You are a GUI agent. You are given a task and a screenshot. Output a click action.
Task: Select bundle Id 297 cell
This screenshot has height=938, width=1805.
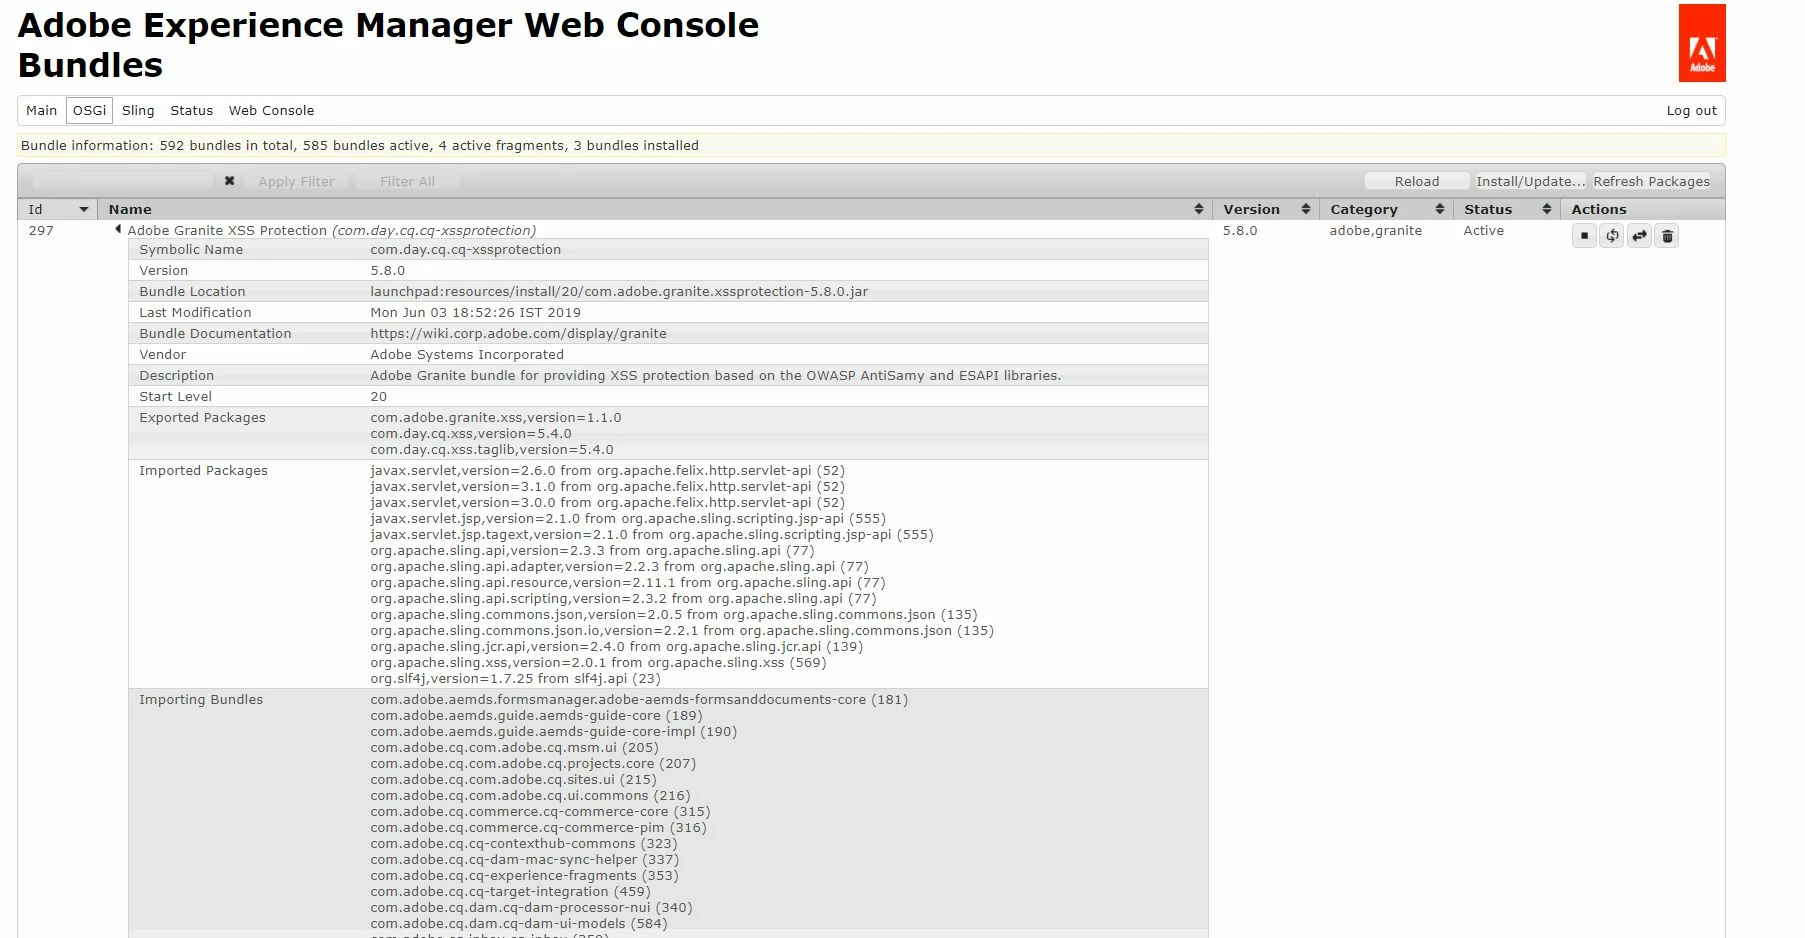point(41,230)
